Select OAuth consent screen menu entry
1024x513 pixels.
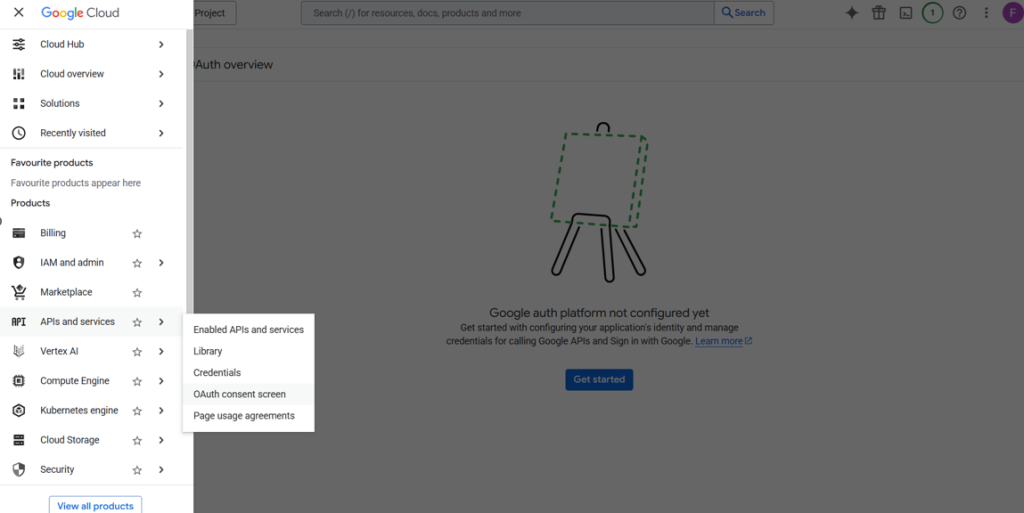(239, 394)
